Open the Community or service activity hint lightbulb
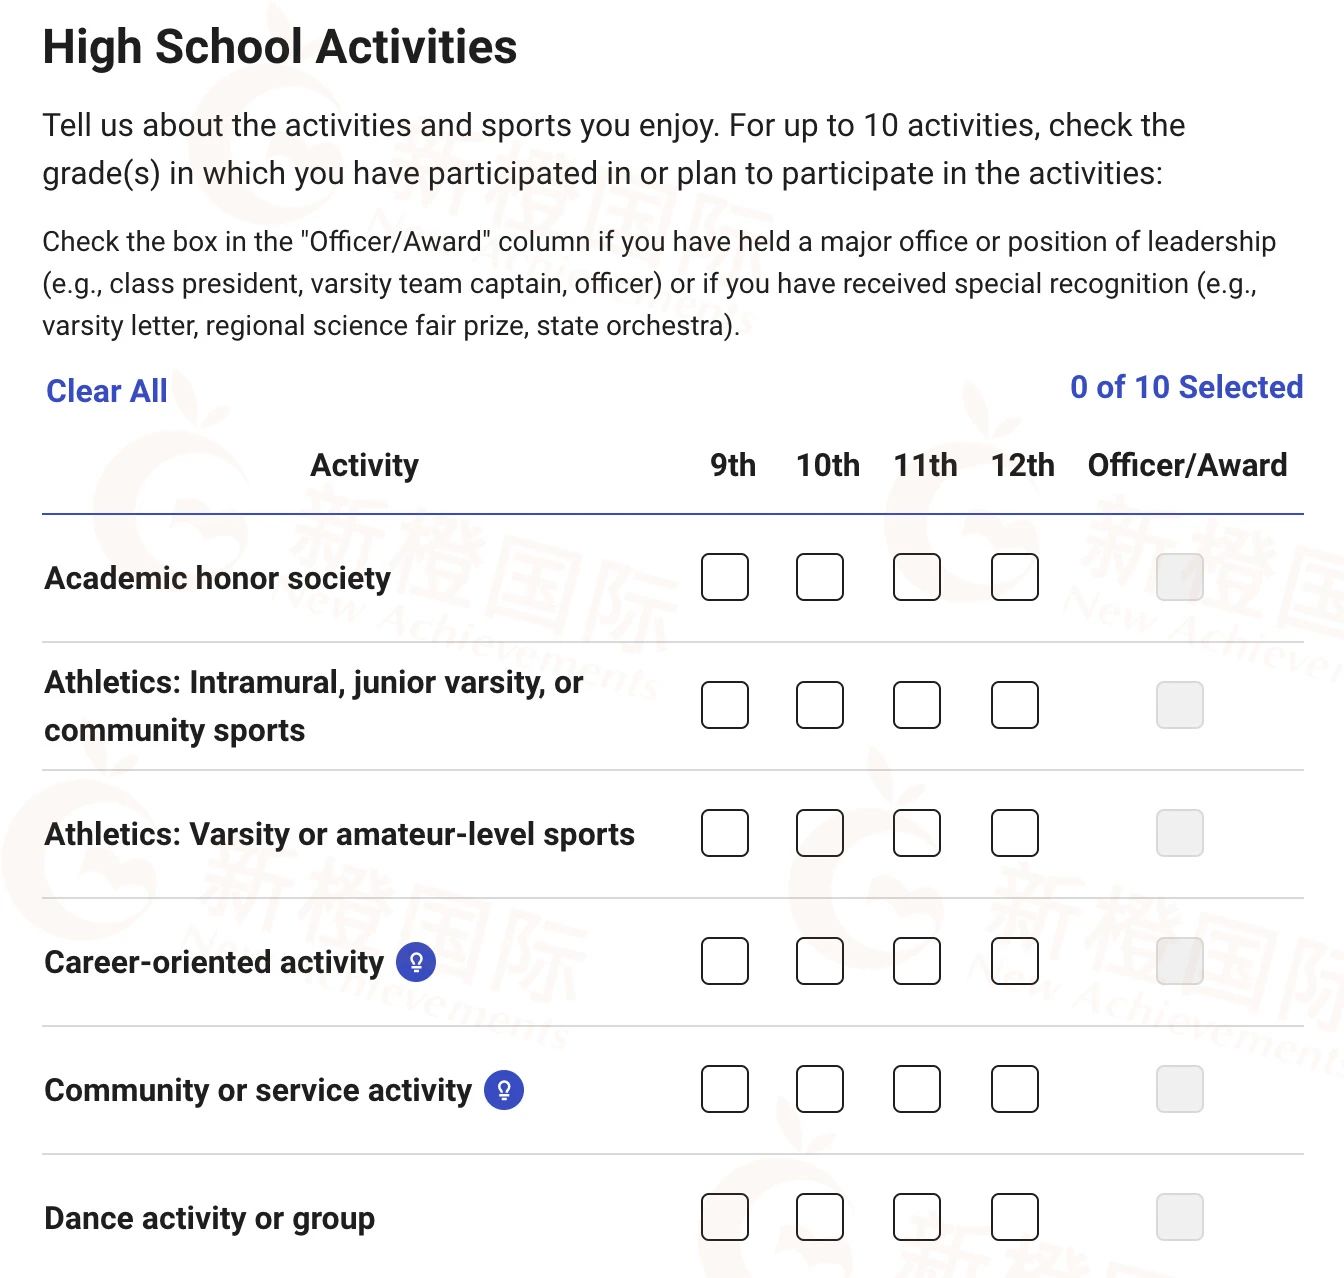Image resolution: width=1344 pixels, height=1278 pixels. 504,1090
